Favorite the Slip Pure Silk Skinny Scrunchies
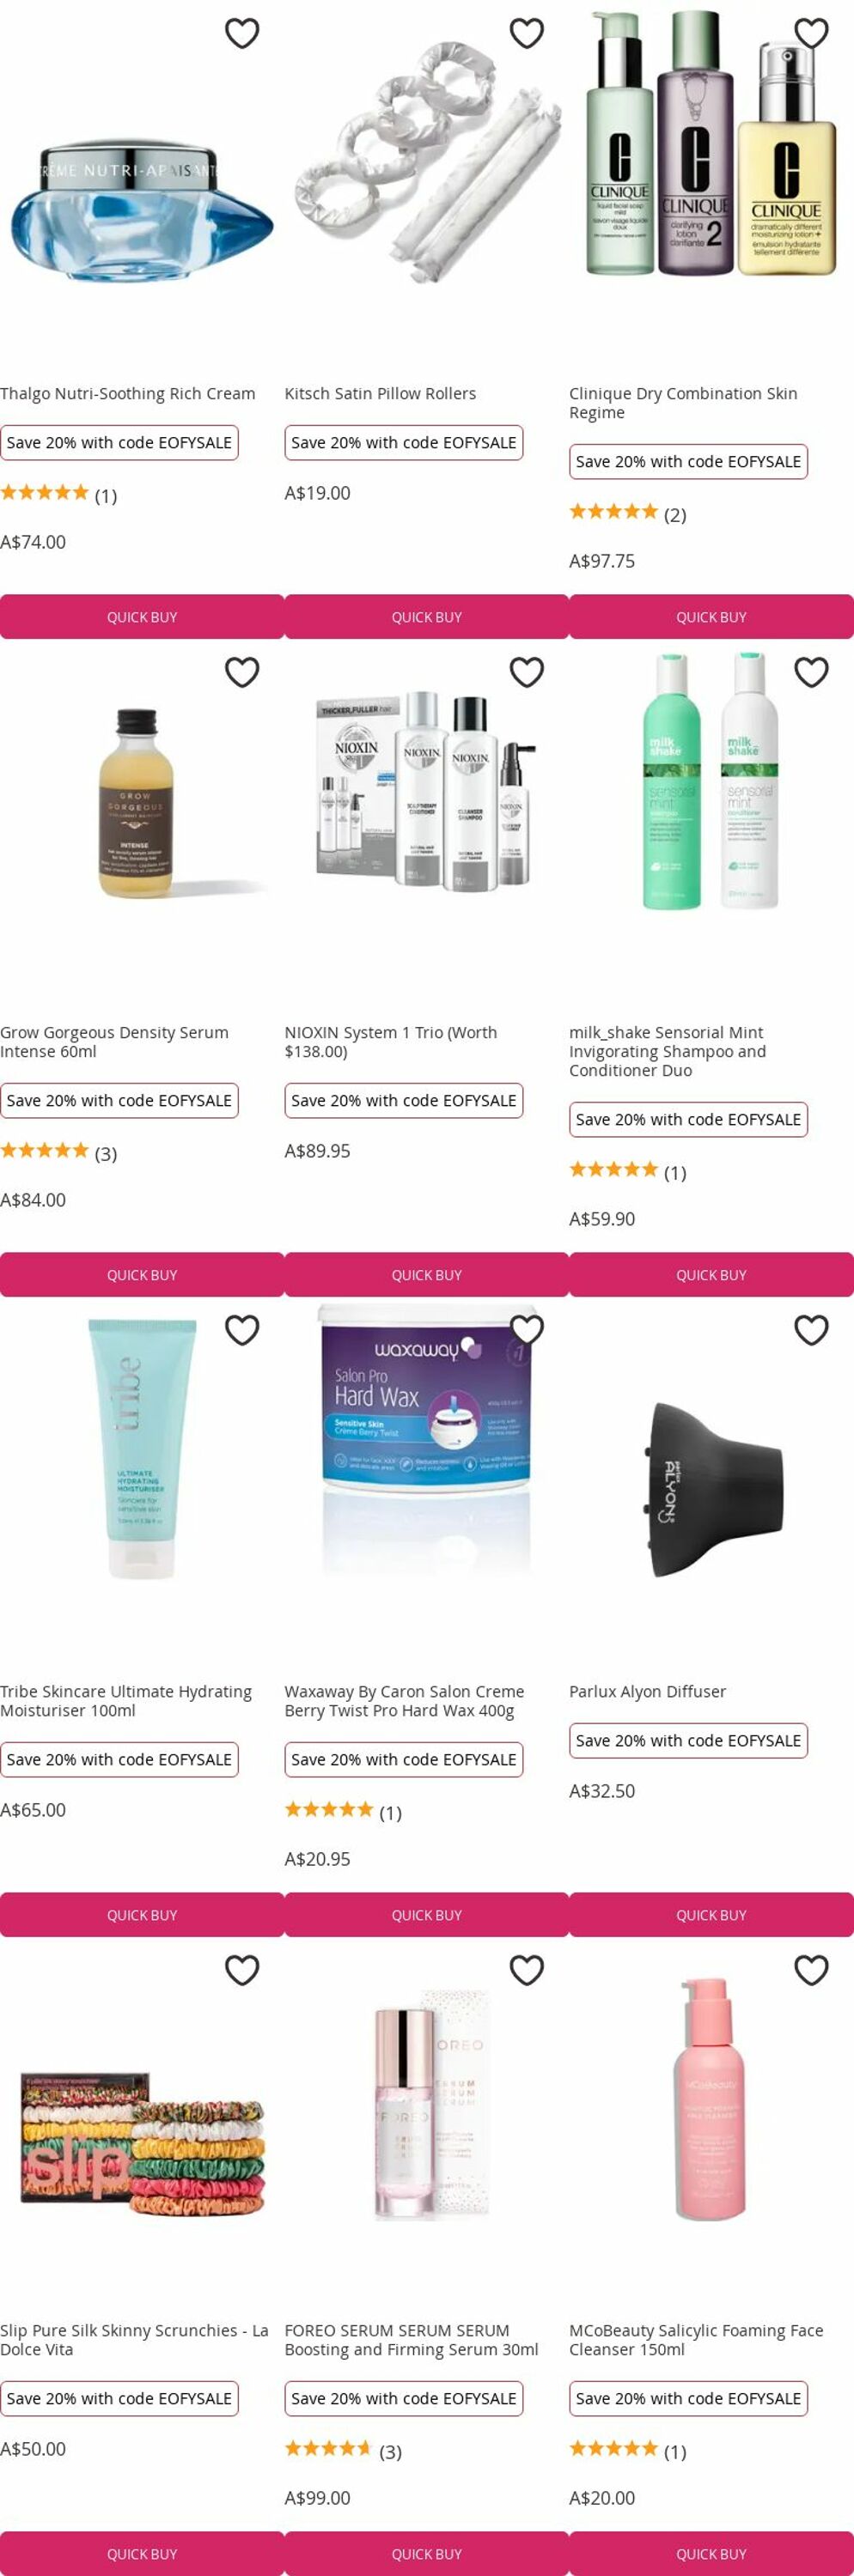The height and width of the screenshot is (2576, 854). [x=242, y=1970]
